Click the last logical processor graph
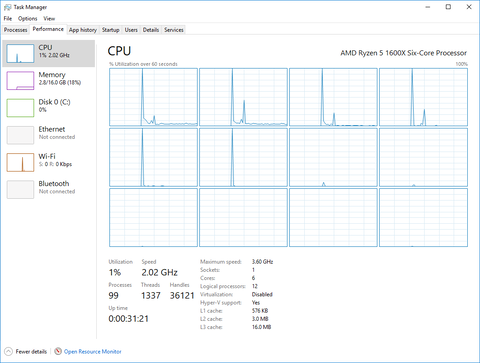Screen dimensions: 480x363 point(423,217)
